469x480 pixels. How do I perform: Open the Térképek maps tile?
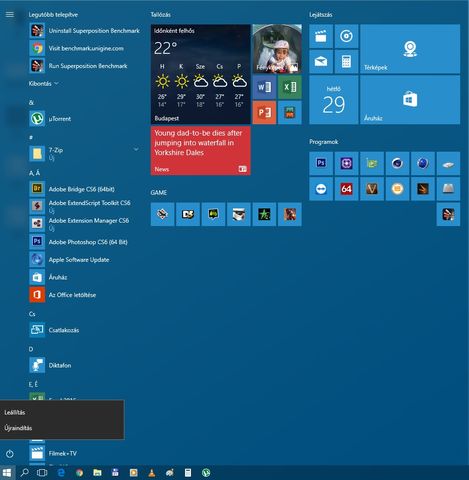click(x=410, y=49)
